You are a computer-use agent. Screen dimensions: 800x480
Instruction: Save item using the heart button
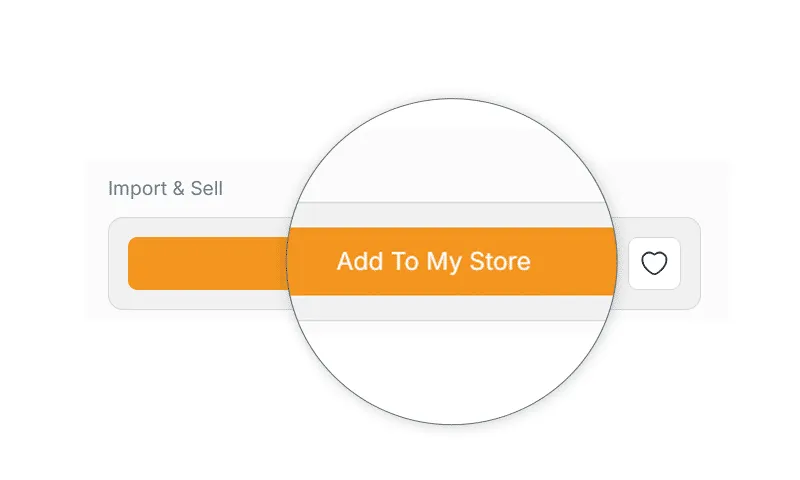tap(654, 263)
